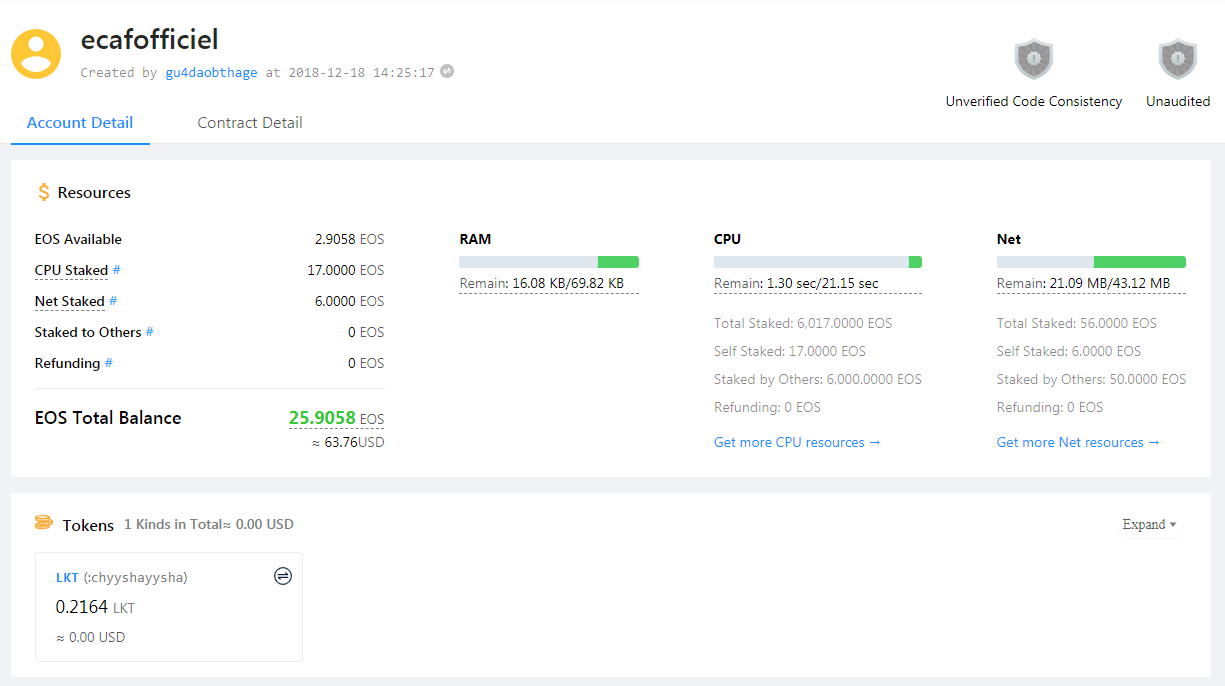Image resolution: width=1225 pixels, height=686 pixels.
Task: Click the account name ecafofficiel
Action: coord(149,40)
